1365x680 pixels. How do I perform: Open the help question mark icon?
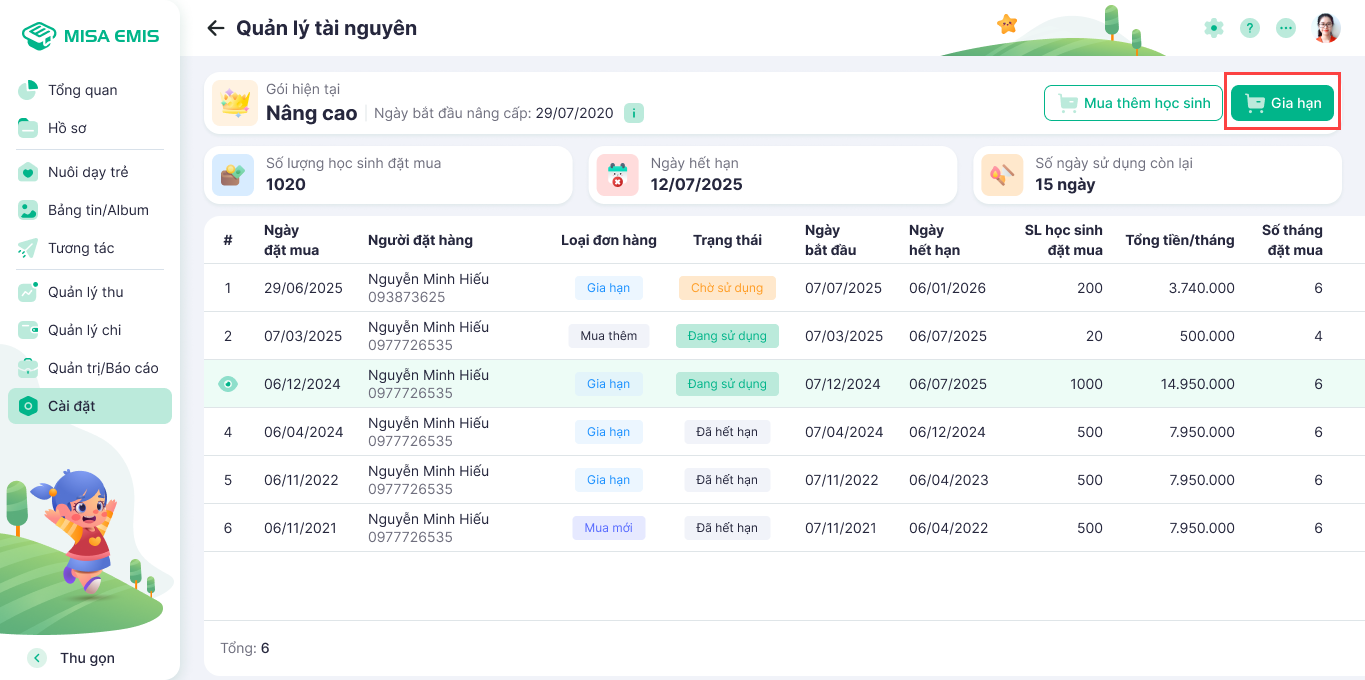pos(1250,28)
